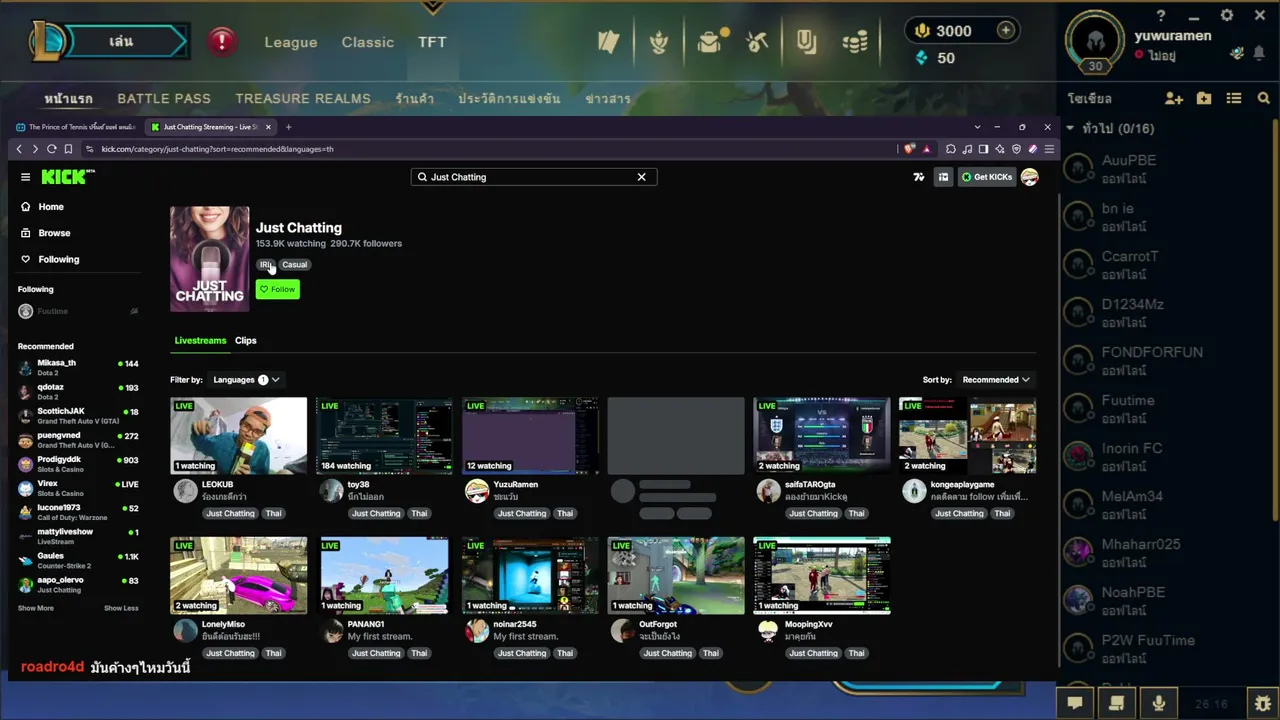Open BATTLE PASS in League client

tap(164, 99)
